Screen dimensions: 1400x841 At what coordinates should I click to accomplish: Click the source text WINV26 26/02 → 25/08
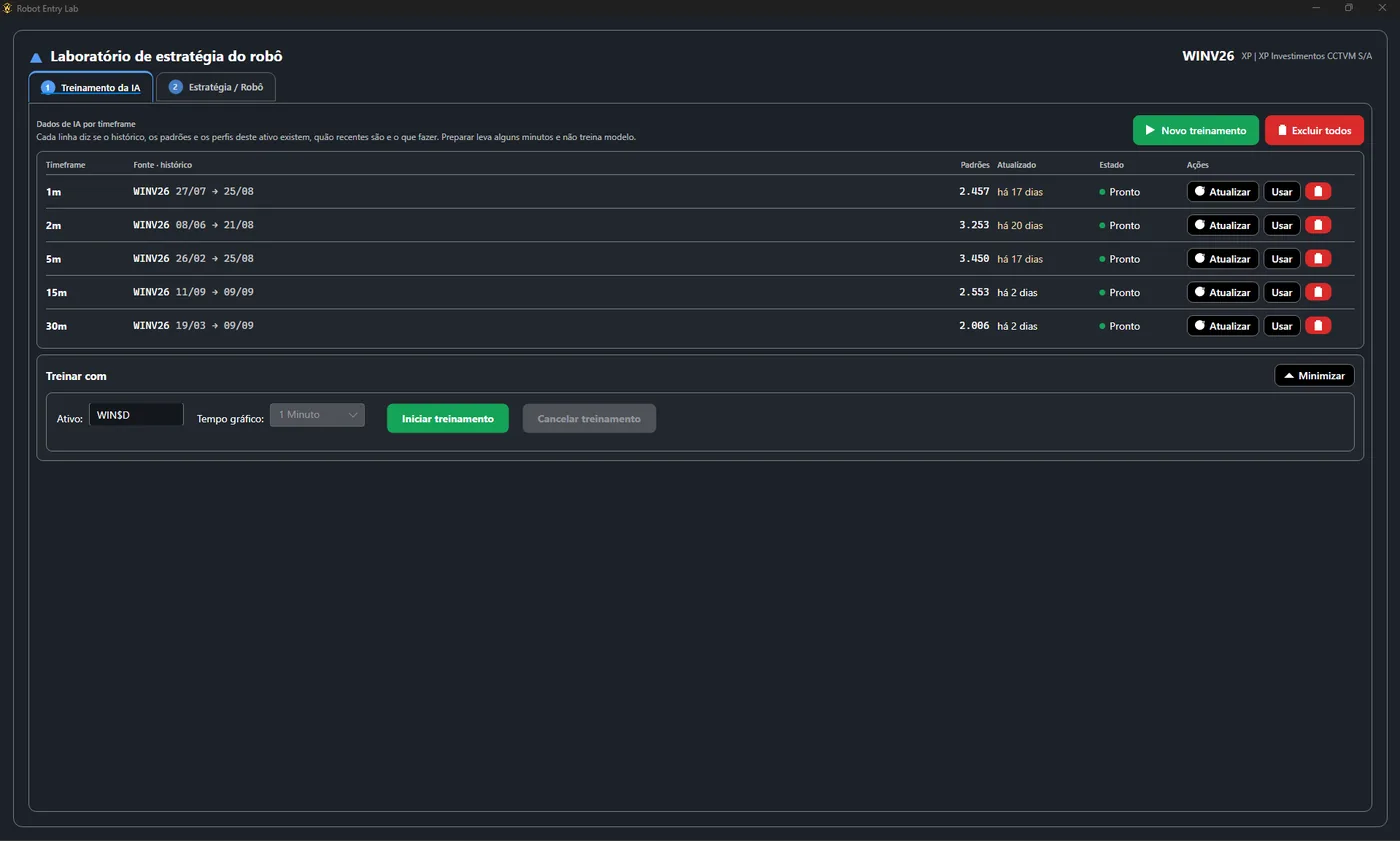point(193,258)
